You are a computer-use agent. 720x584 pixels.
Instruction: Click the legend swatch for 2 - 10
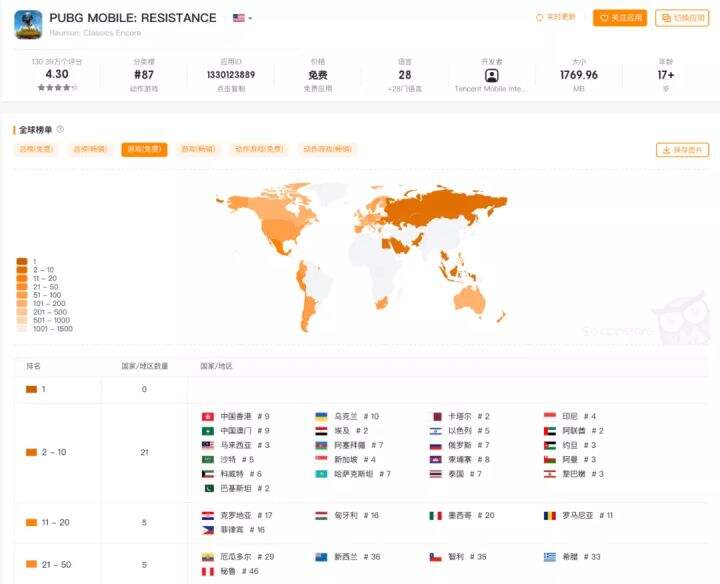pyautogui.click(x=22, y=270)
